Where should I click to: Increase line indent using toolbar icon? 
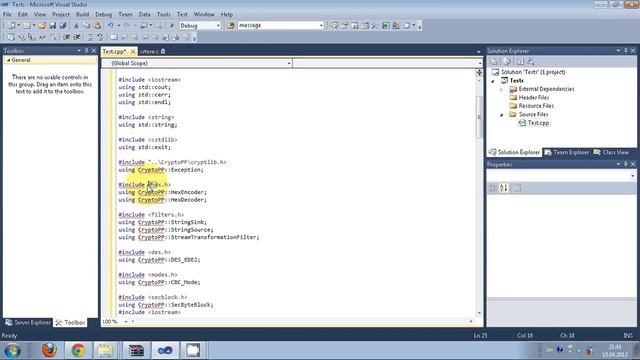(x=77, y=37)
